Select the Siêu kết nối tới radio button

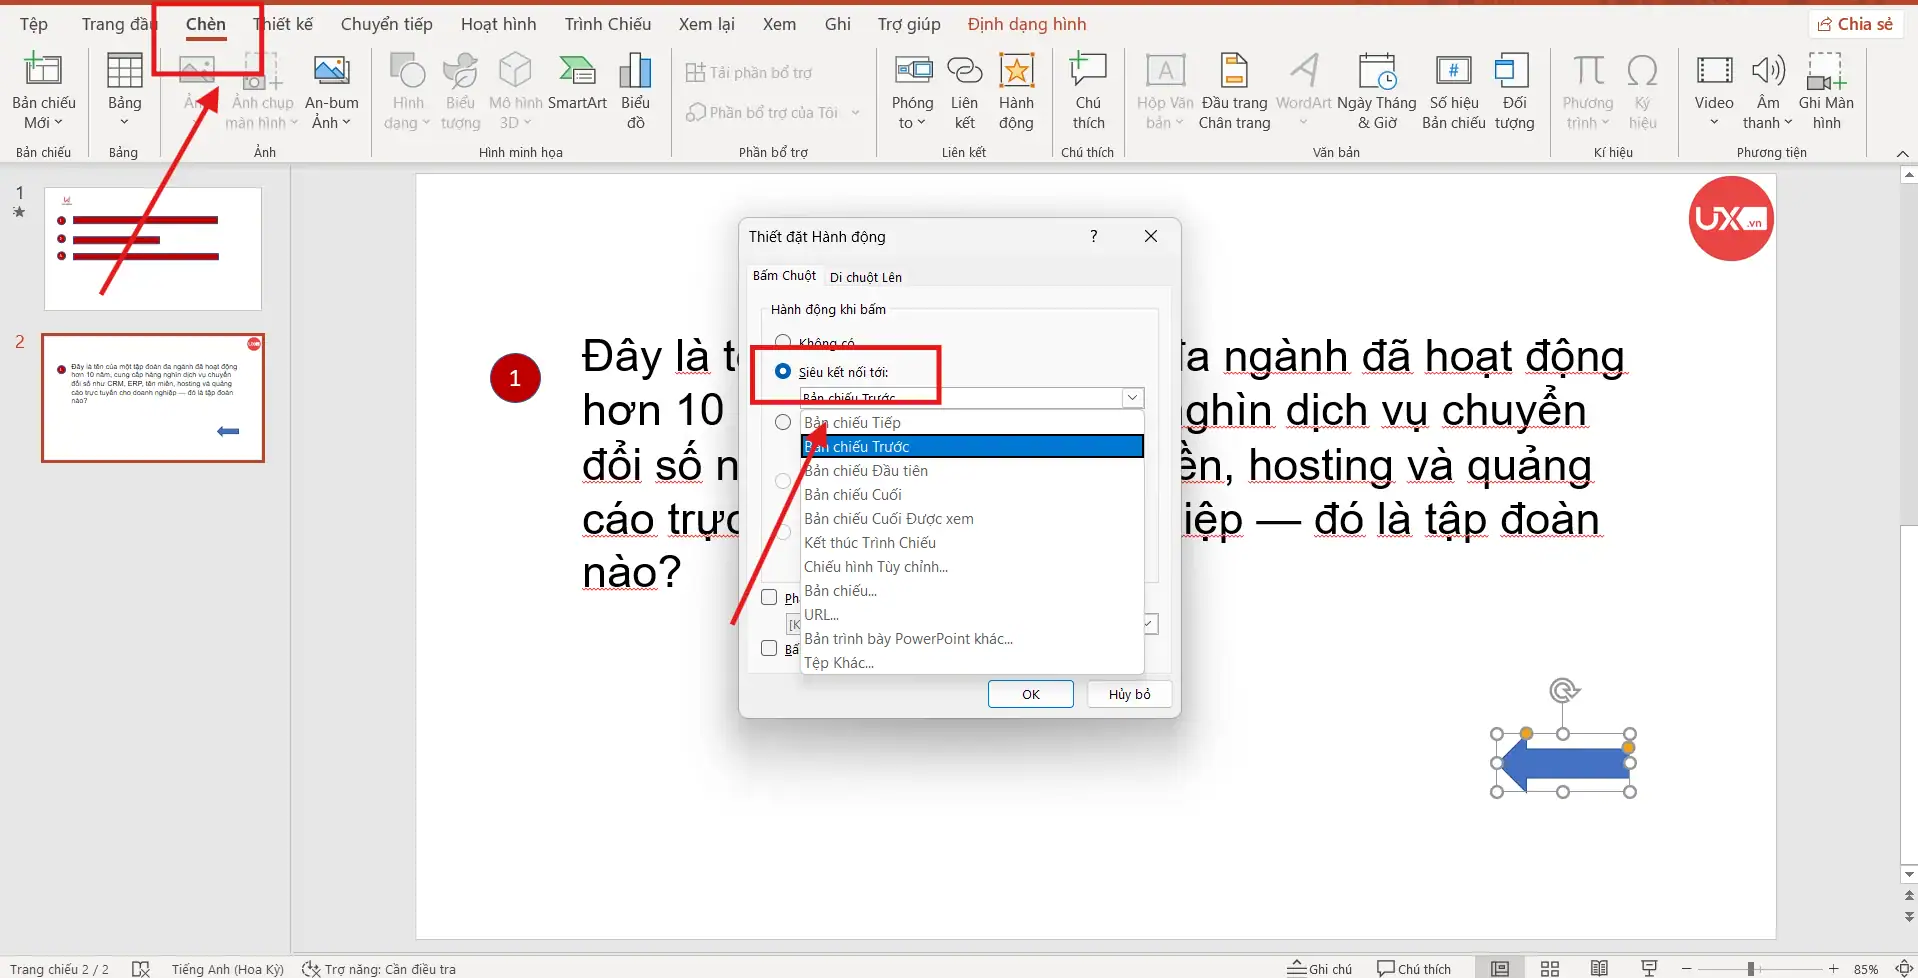click(781, 370)
